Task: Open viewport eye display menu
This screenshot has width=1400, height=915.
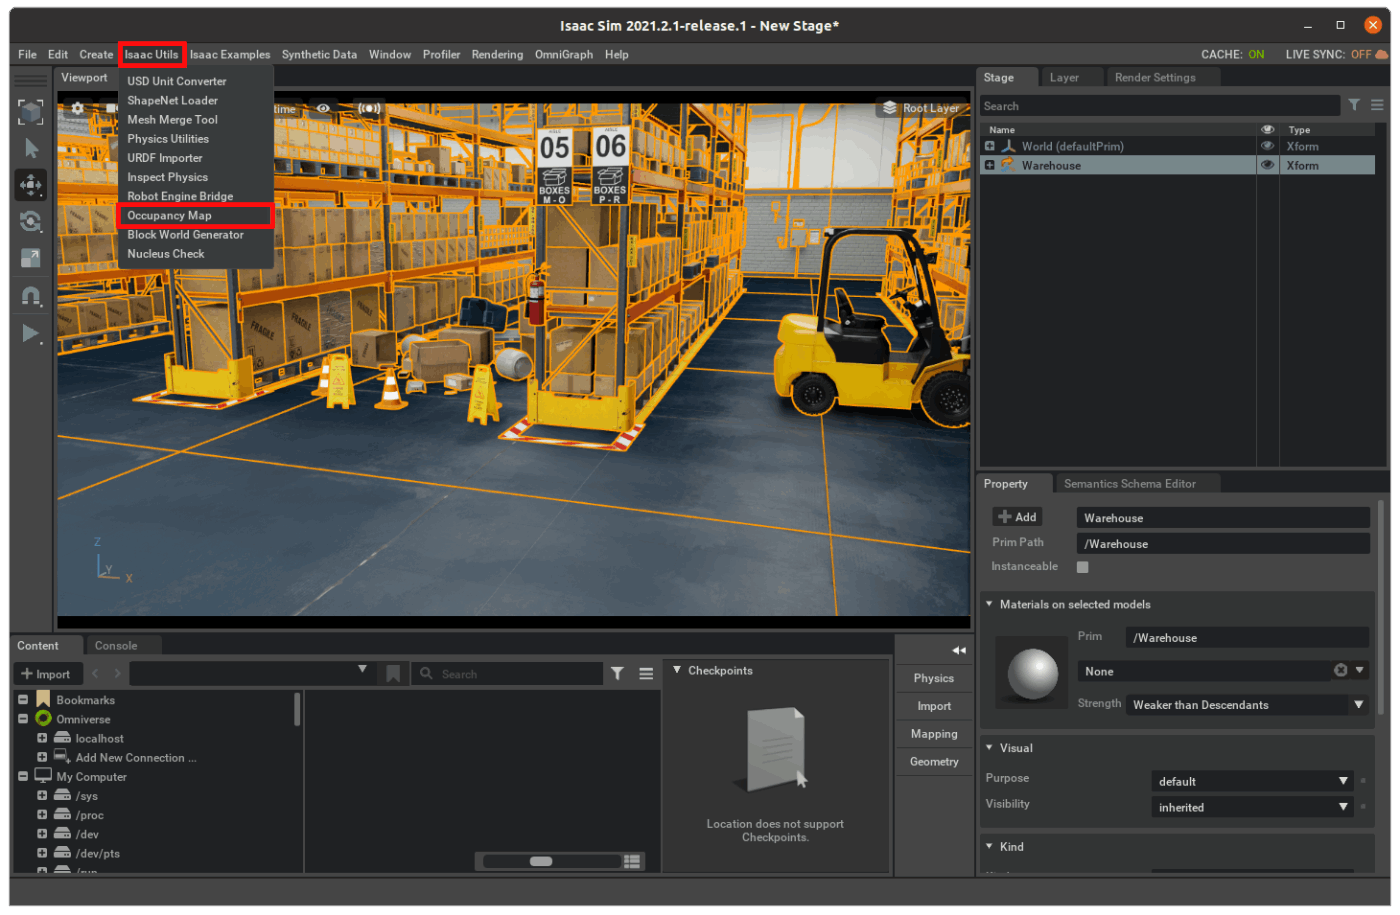Action: coord(323,108)
